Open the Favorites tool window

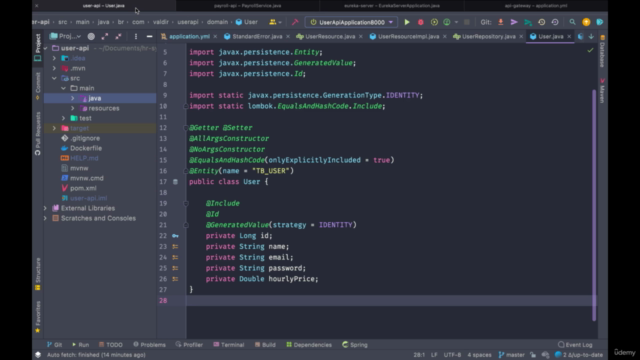[38, 317]
